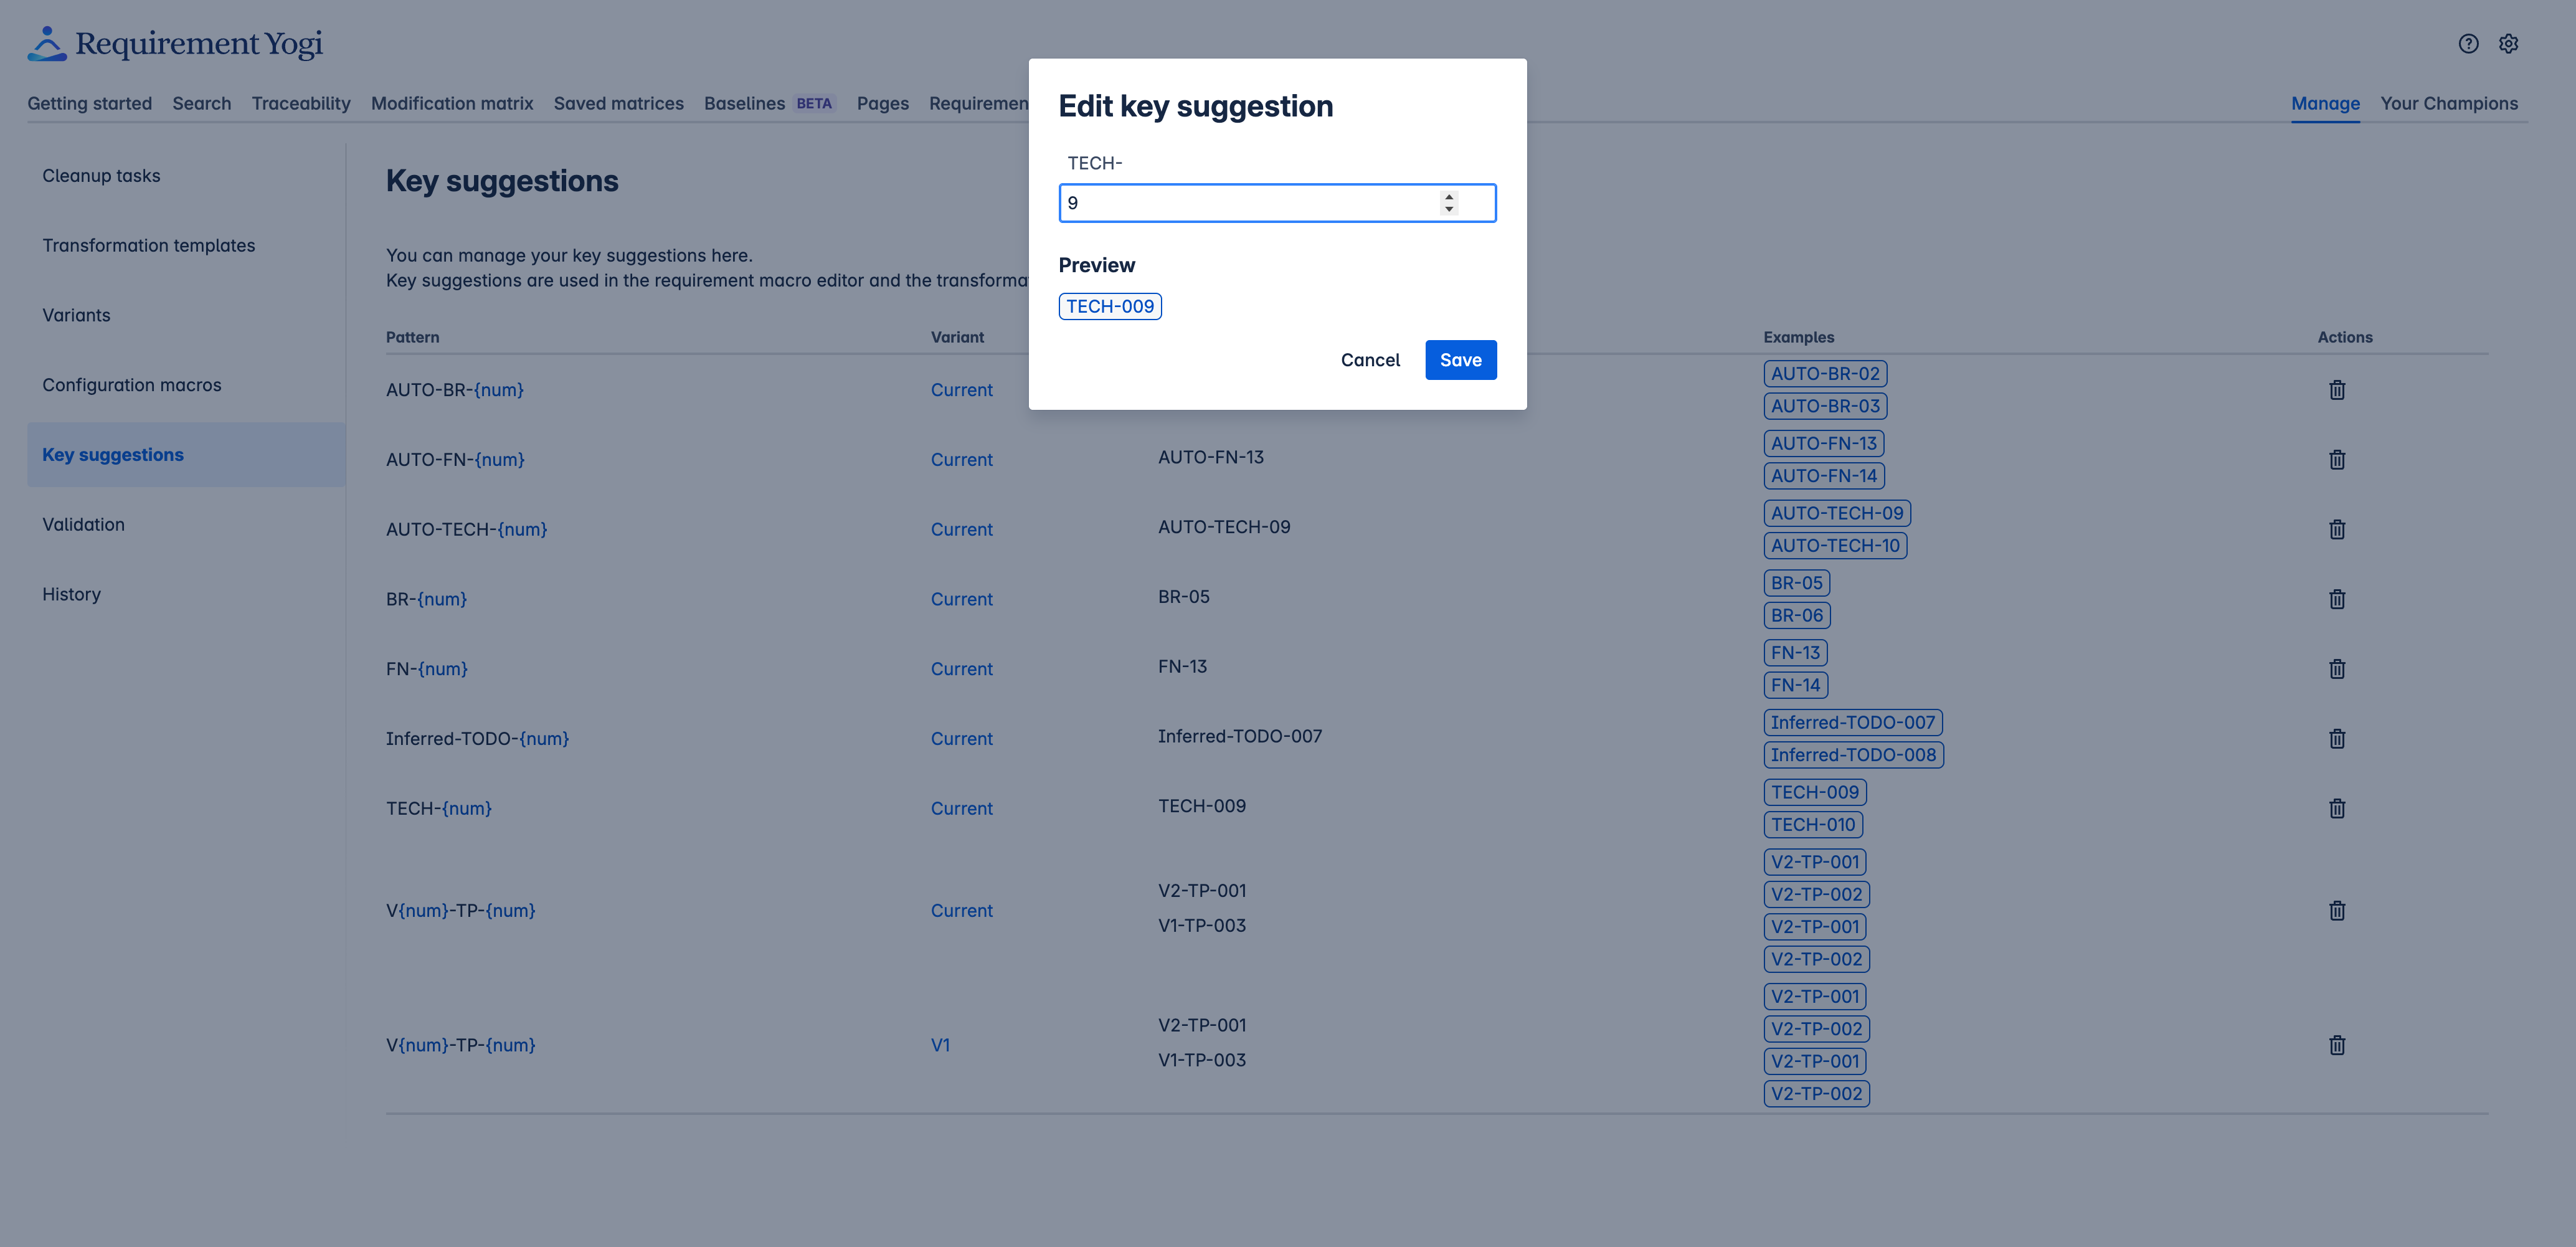This screenshot has height=1247, width=2576.
Task: Delete the BR-{num} suggestion row
Action: click(2336, 599)
